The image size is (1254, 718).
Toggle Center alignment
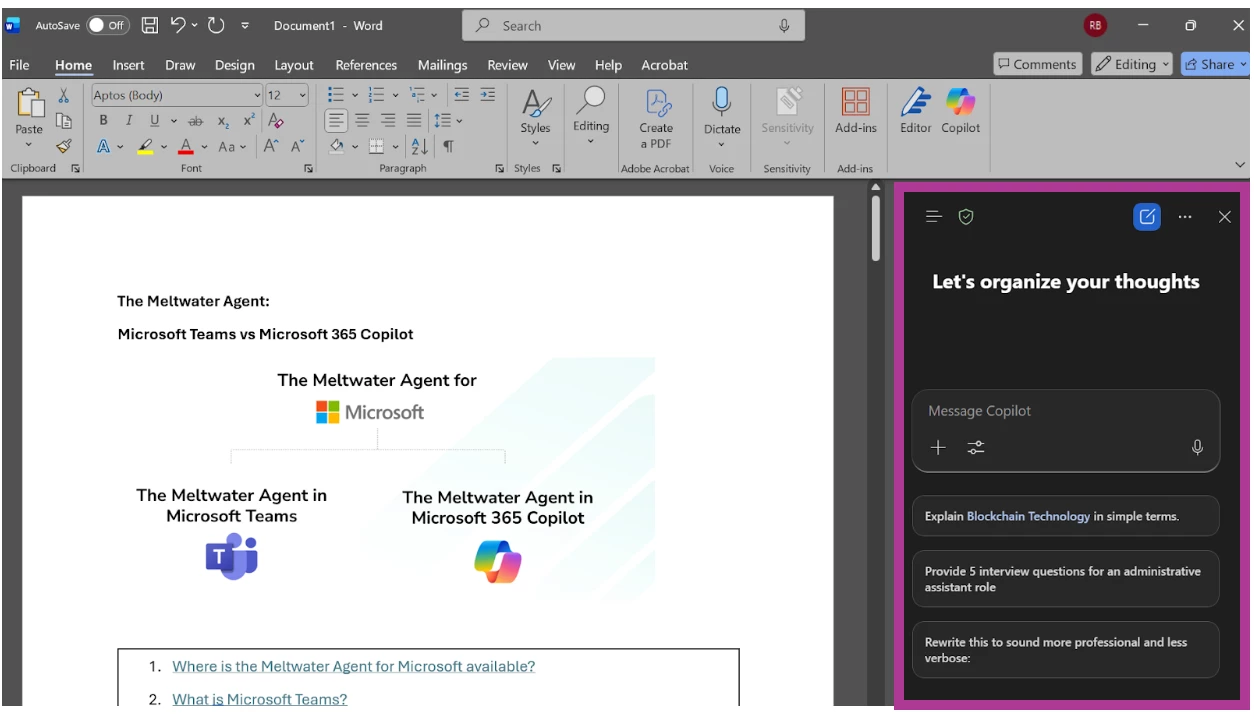coord(363,120)
